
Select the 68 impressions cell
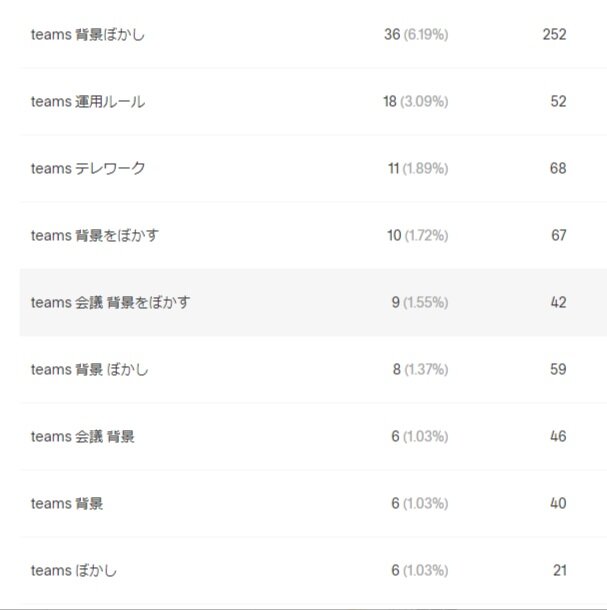click(x=558, y=169)
